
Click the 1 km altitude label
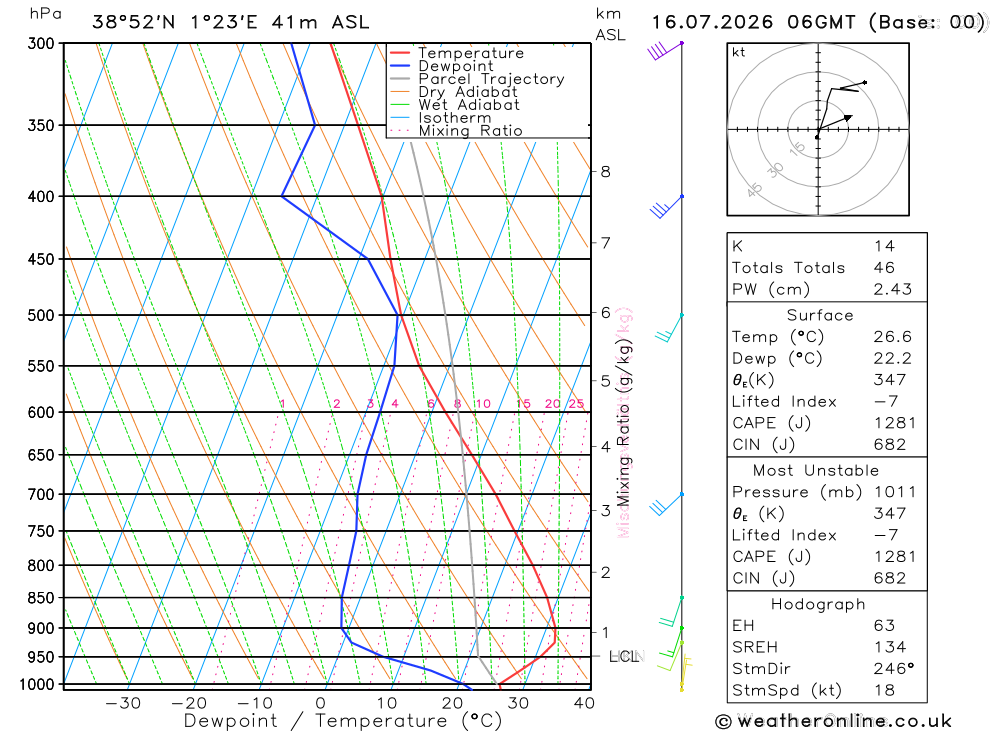point(605,633)
